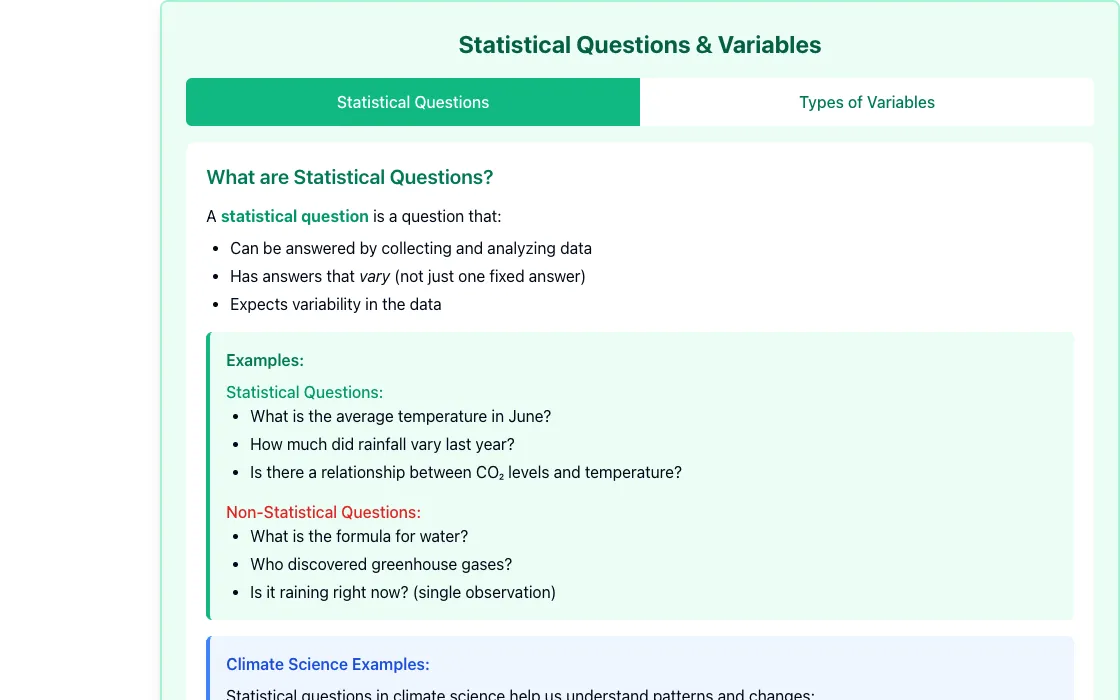Click 'Expects variability in the data' bullet

[x=336, y=304]
